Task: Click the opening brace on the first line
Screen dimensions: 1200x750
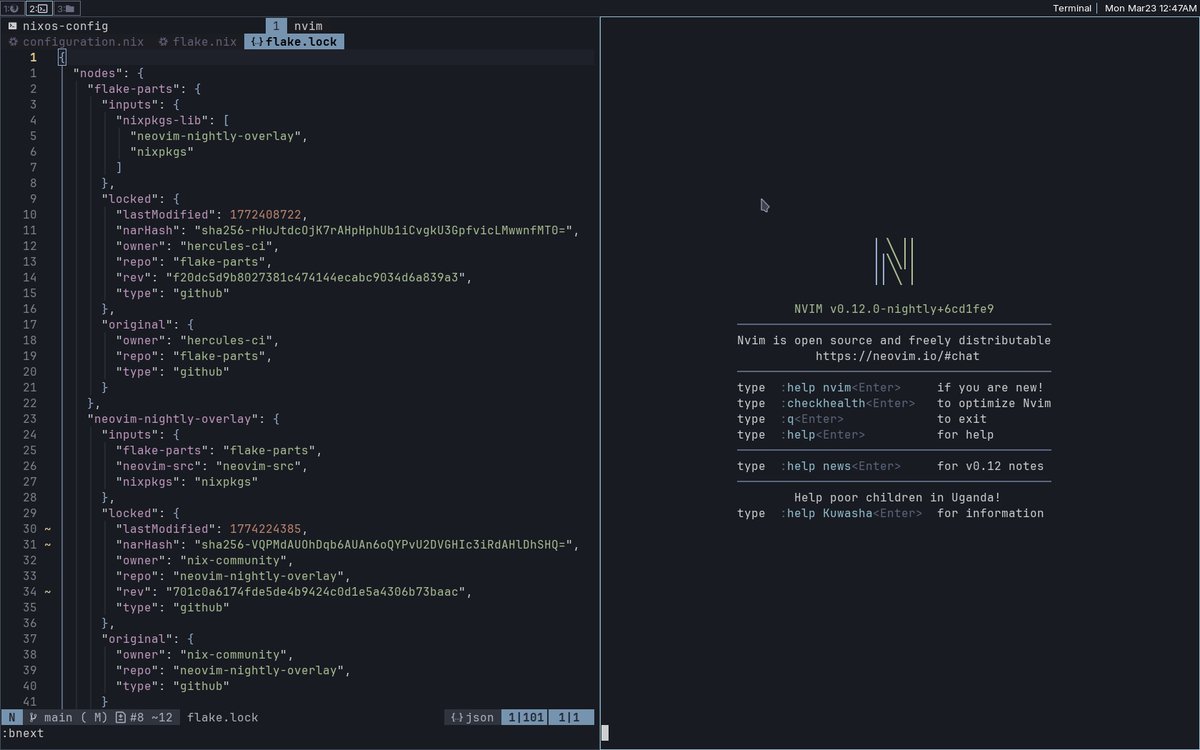Action: point(62,58)
